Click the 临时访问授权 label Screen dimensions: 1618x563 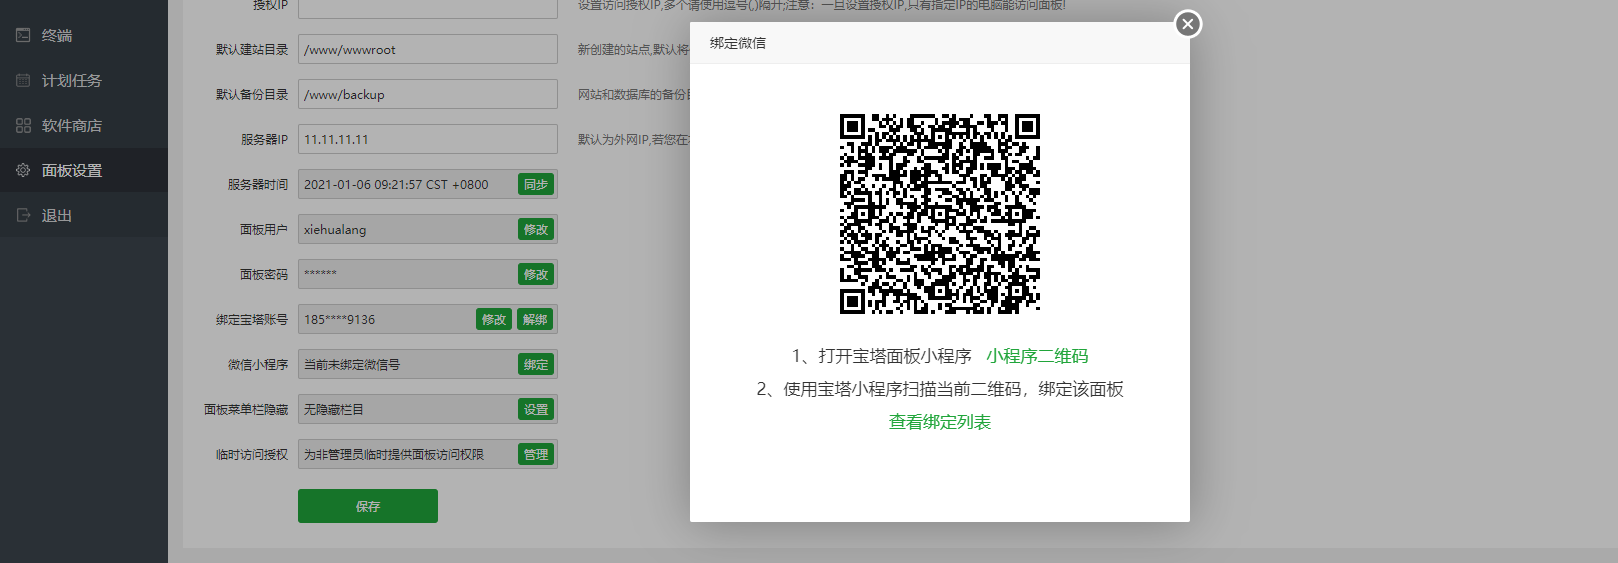click(x=252, y=454)
